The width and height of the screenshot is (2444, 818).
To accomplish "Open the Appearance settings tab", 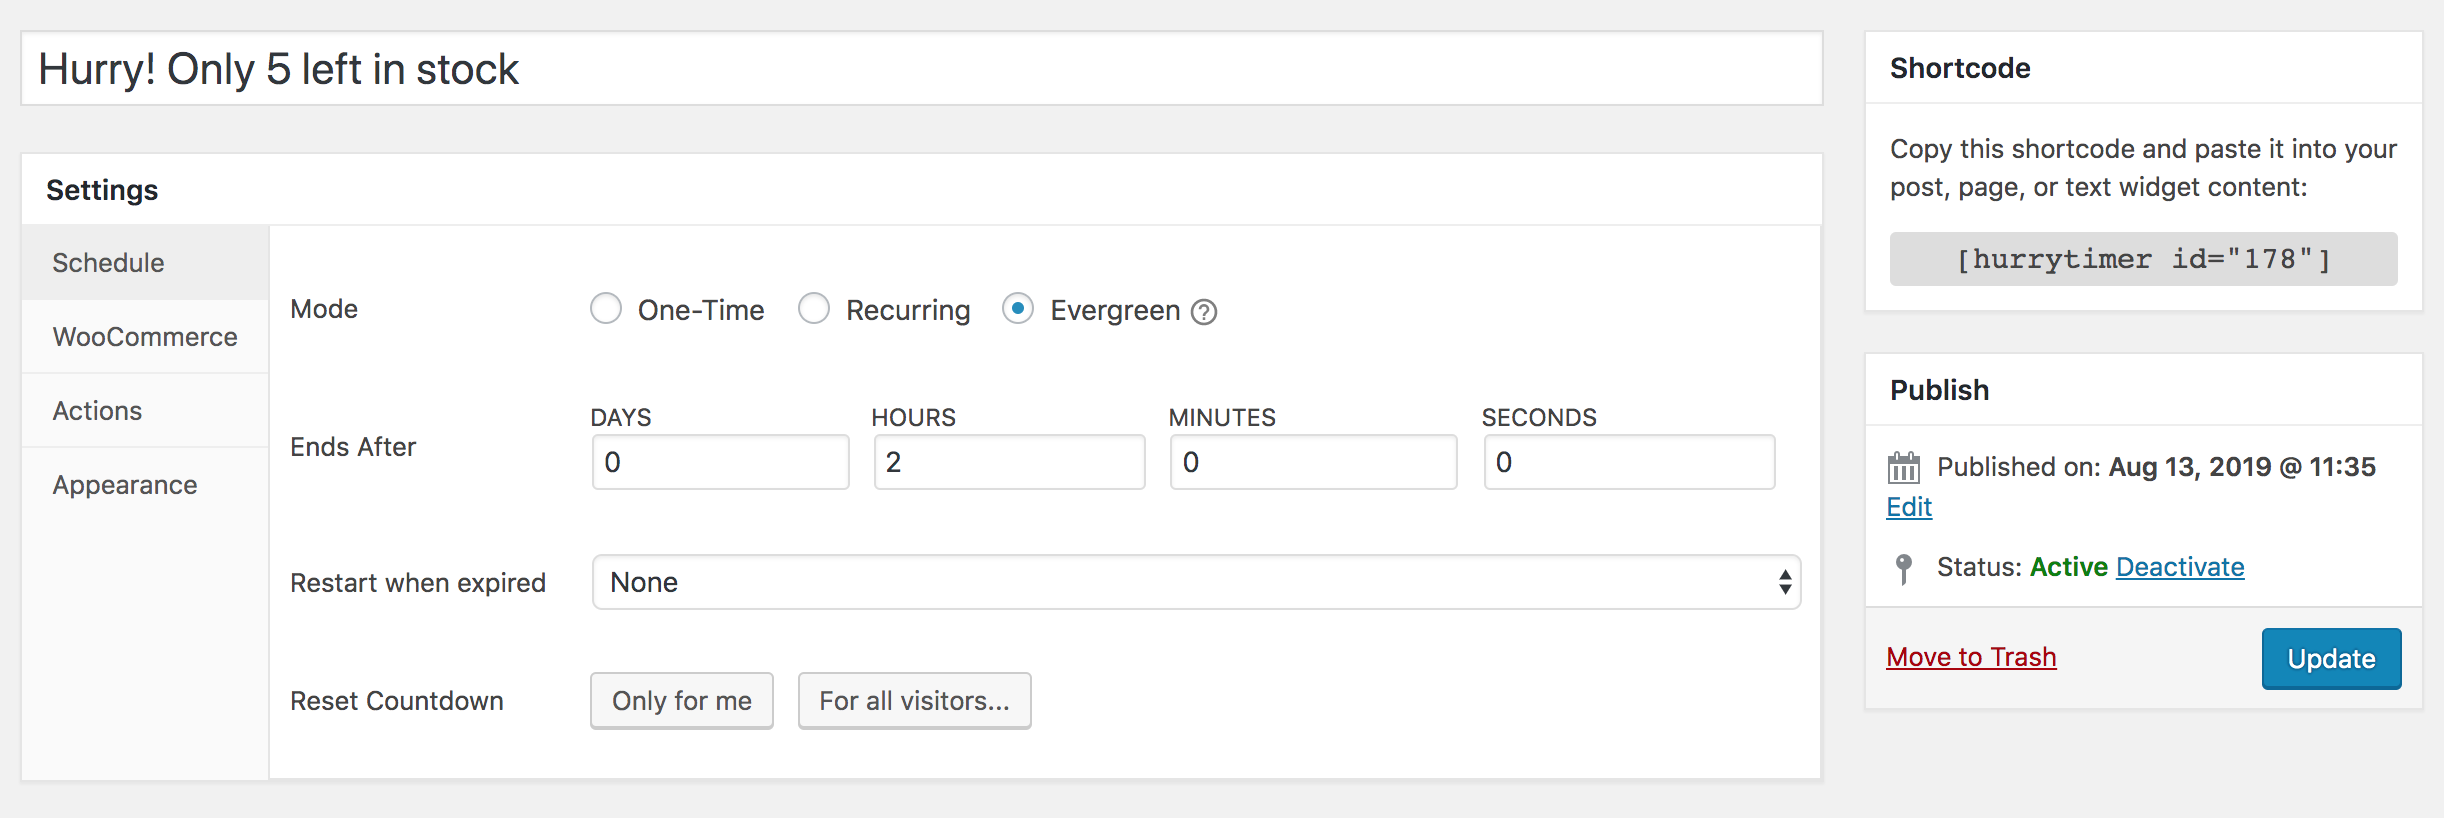I will [x=125, y=485].
